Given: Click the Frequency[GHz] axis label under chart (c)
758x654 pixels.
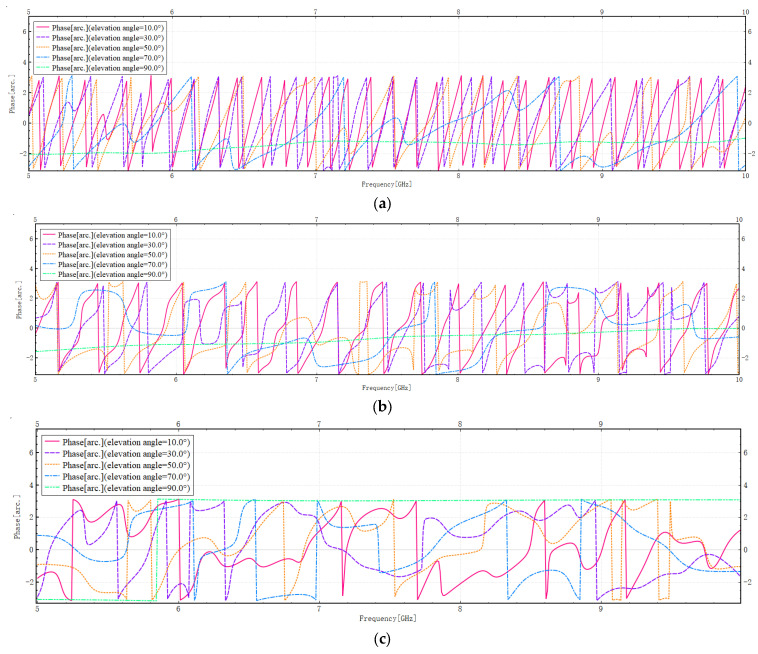Looking at the screenshot, I should tap(388, 618).
